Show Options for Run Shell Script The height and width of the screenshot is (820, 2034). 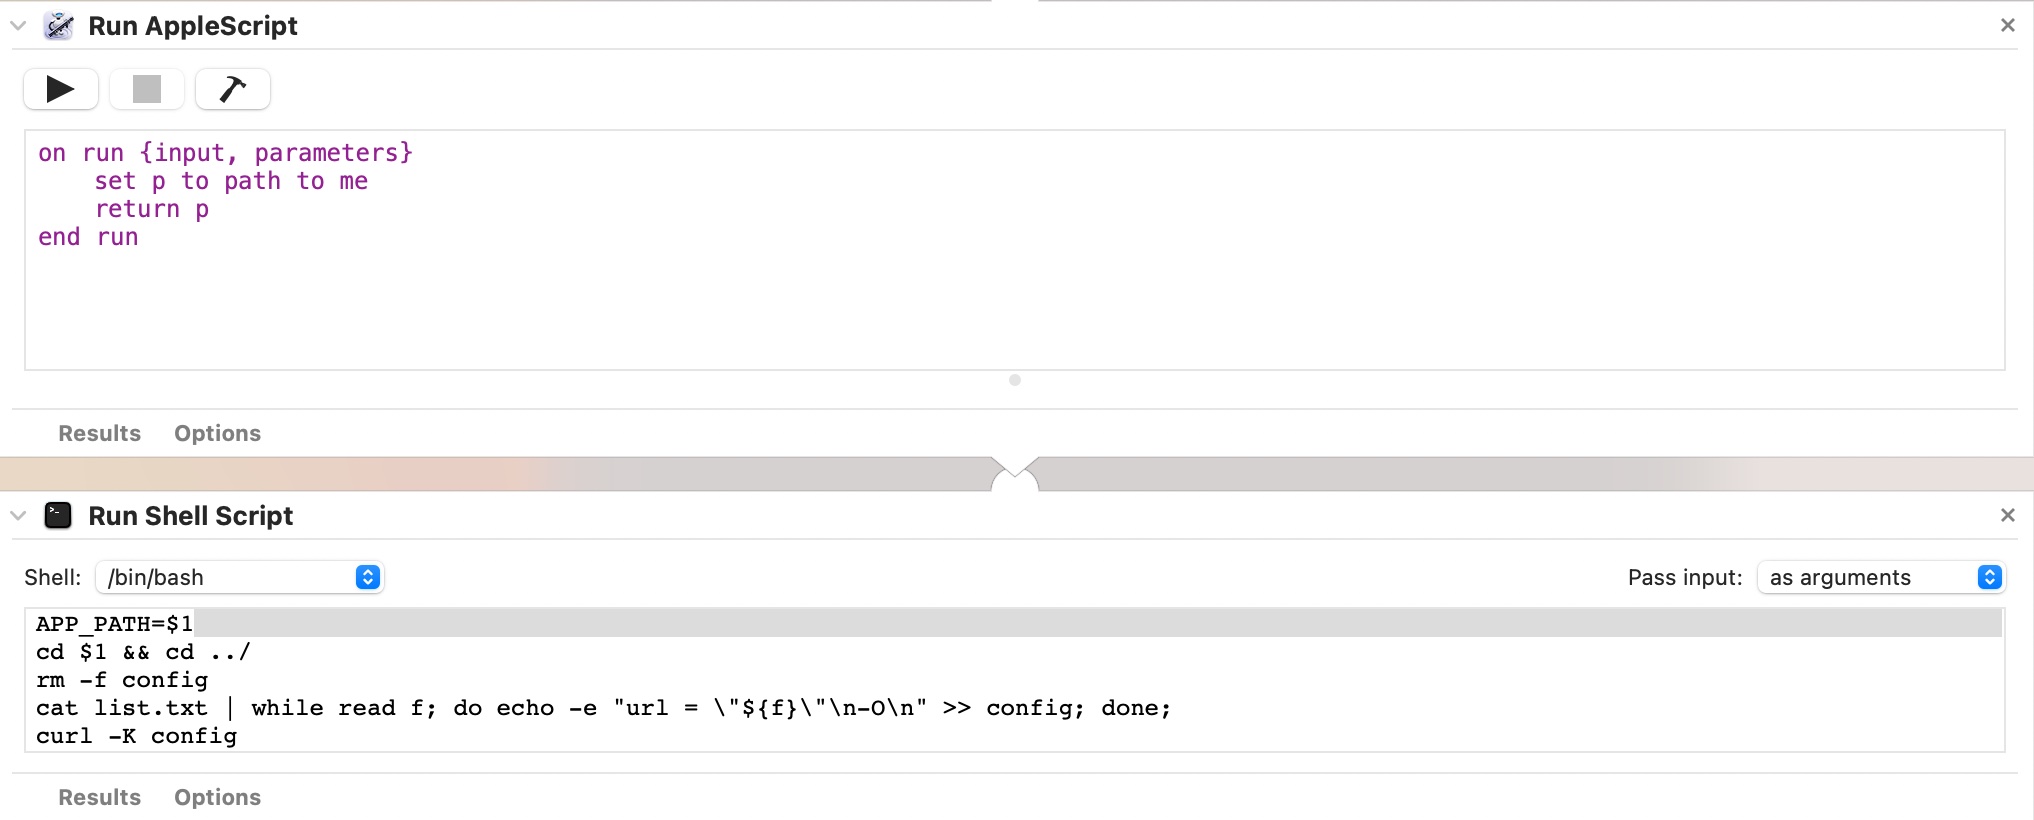tap(217, 798)
